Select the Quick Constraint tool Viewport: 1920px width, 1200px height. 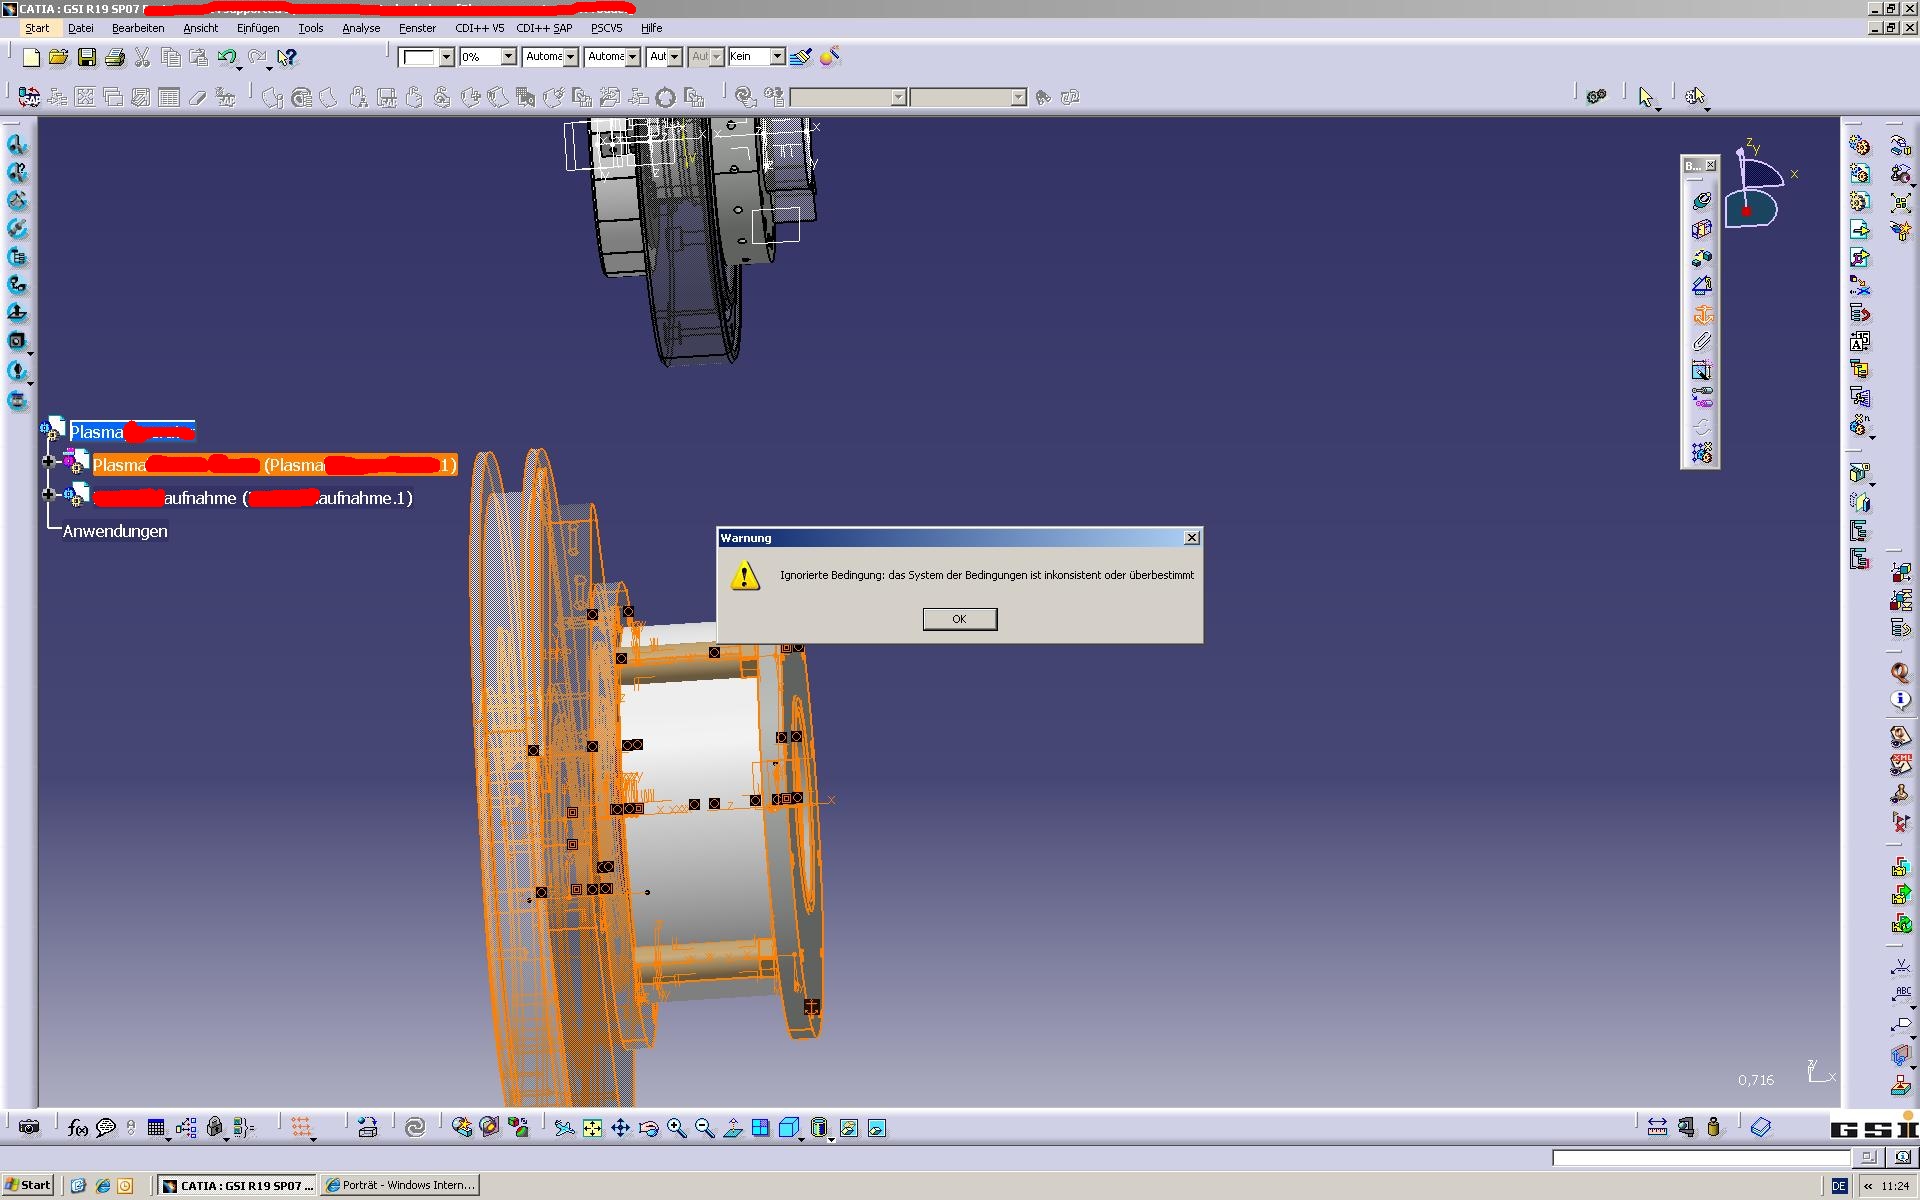(1701, 370)
